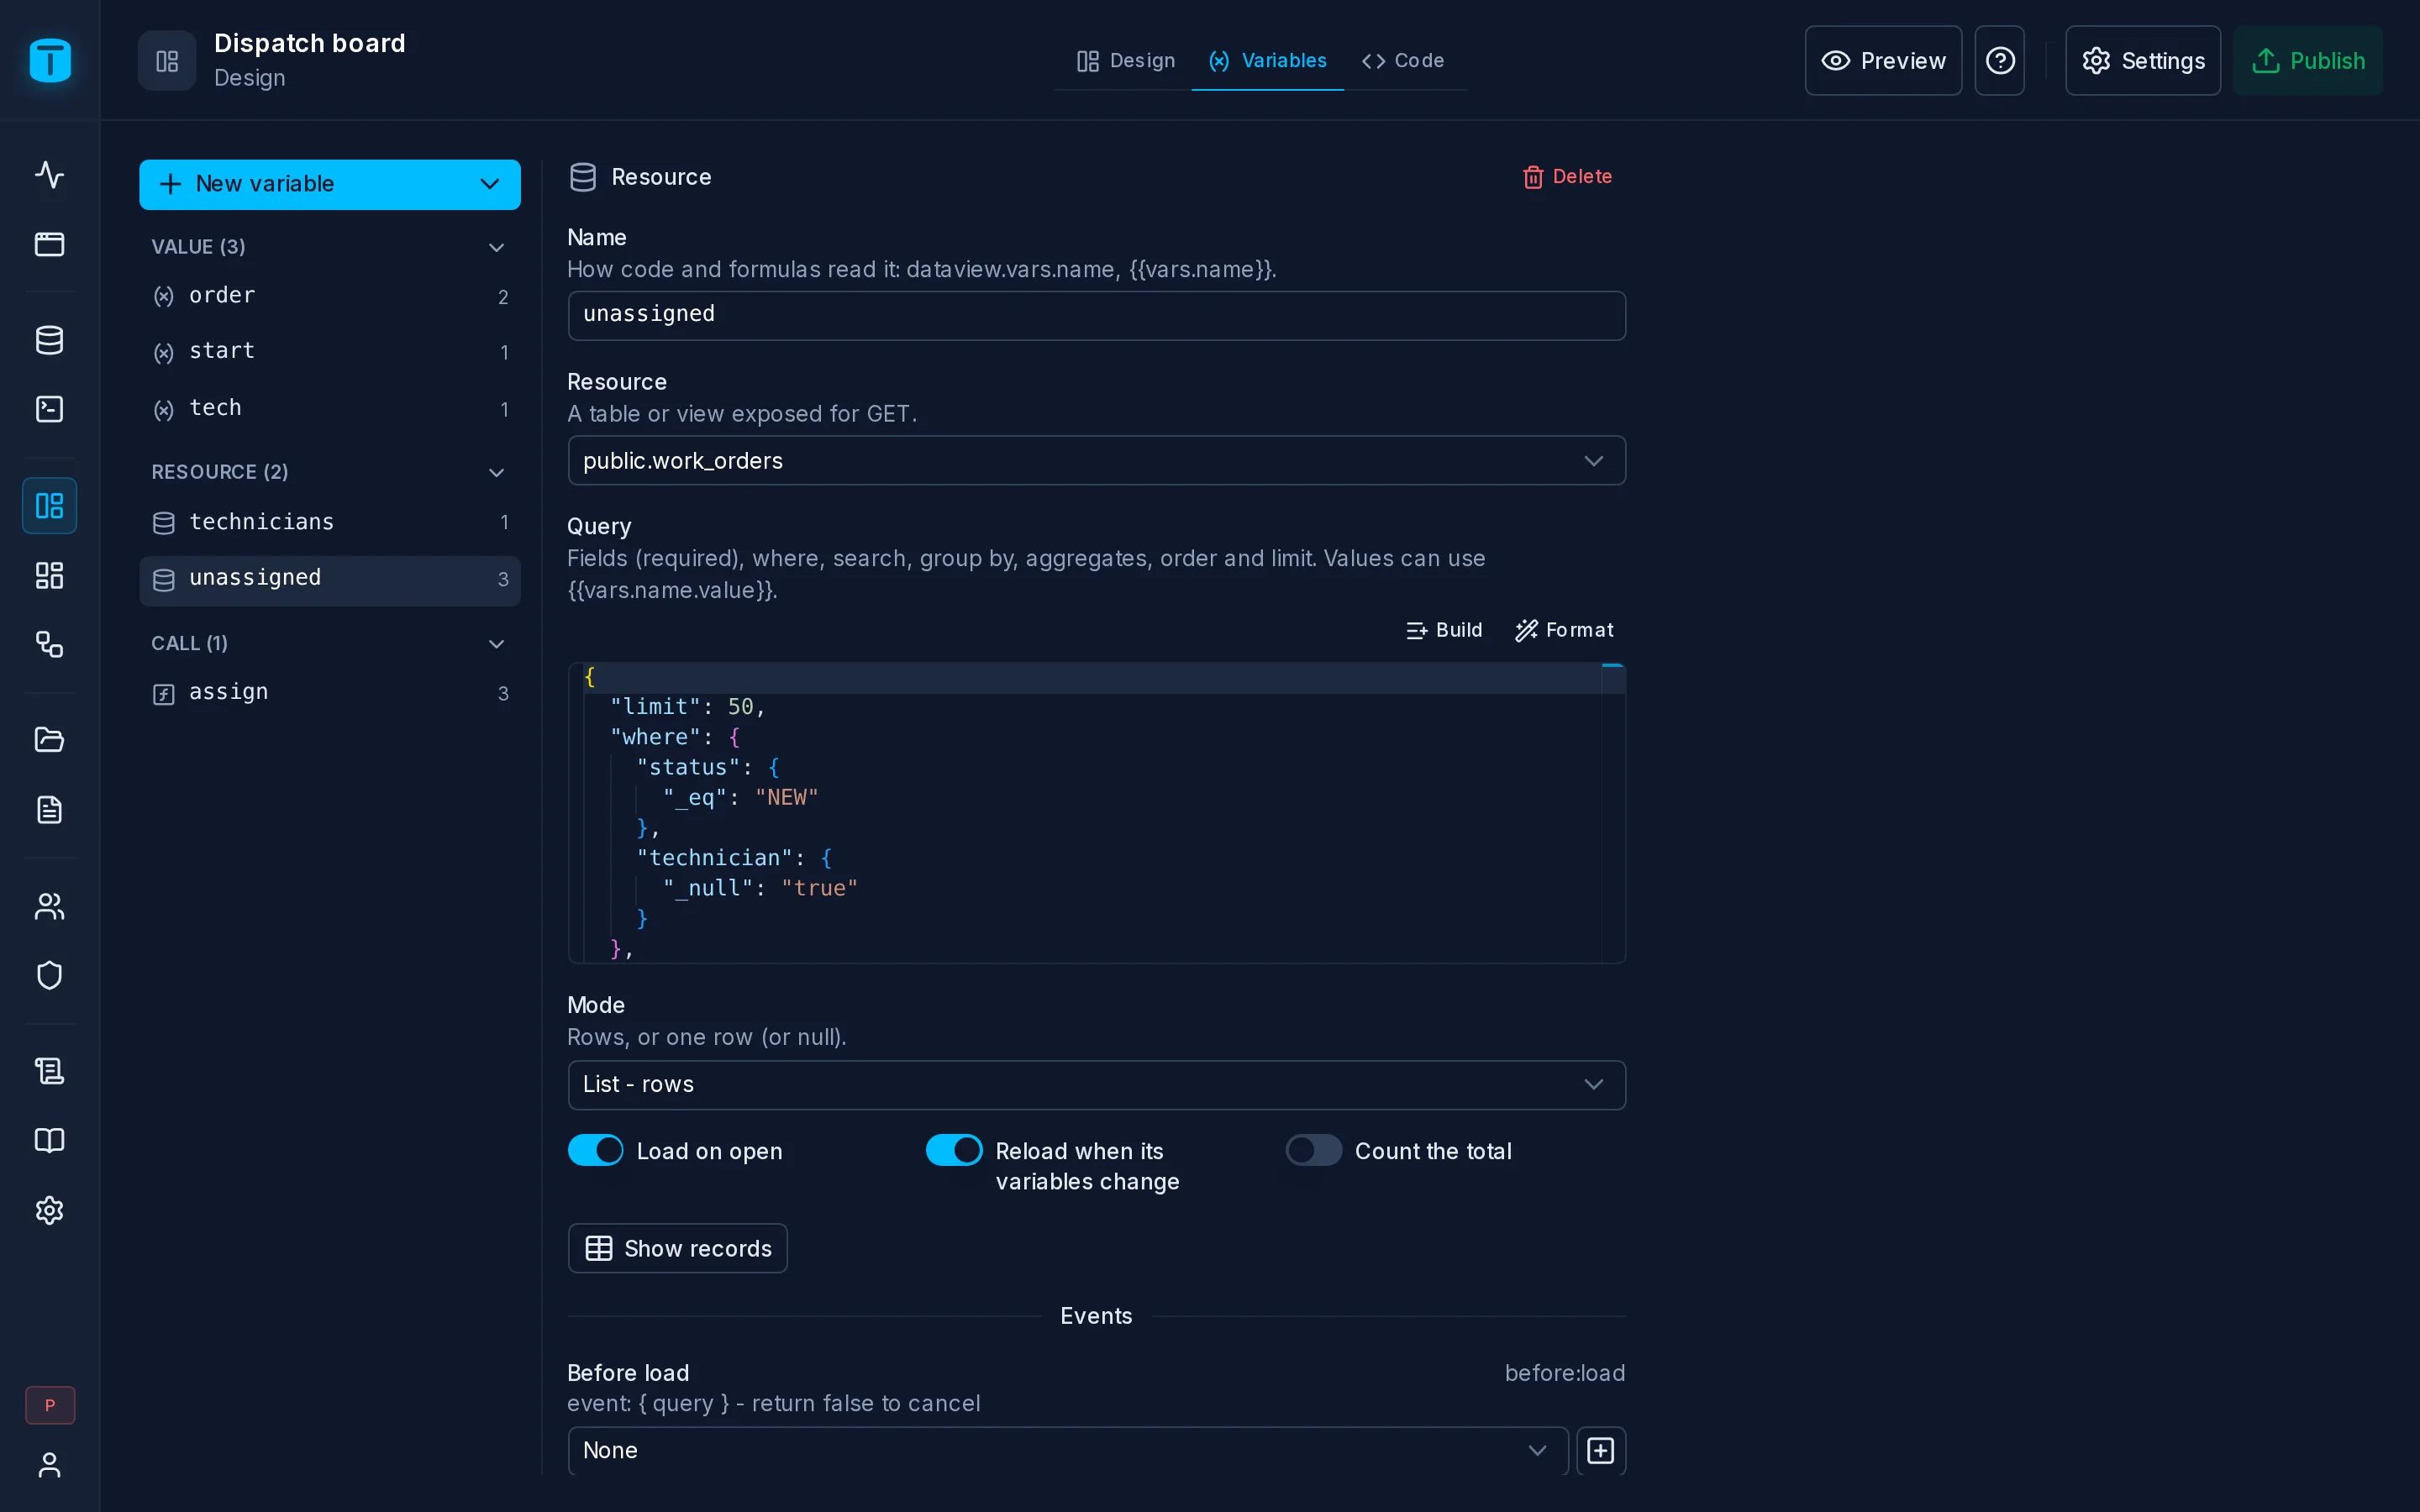The height and width of the screenshot is (1512, 2420).
Task: Open the shield security icon in sidebar
Action: click(x=49, y=975)
